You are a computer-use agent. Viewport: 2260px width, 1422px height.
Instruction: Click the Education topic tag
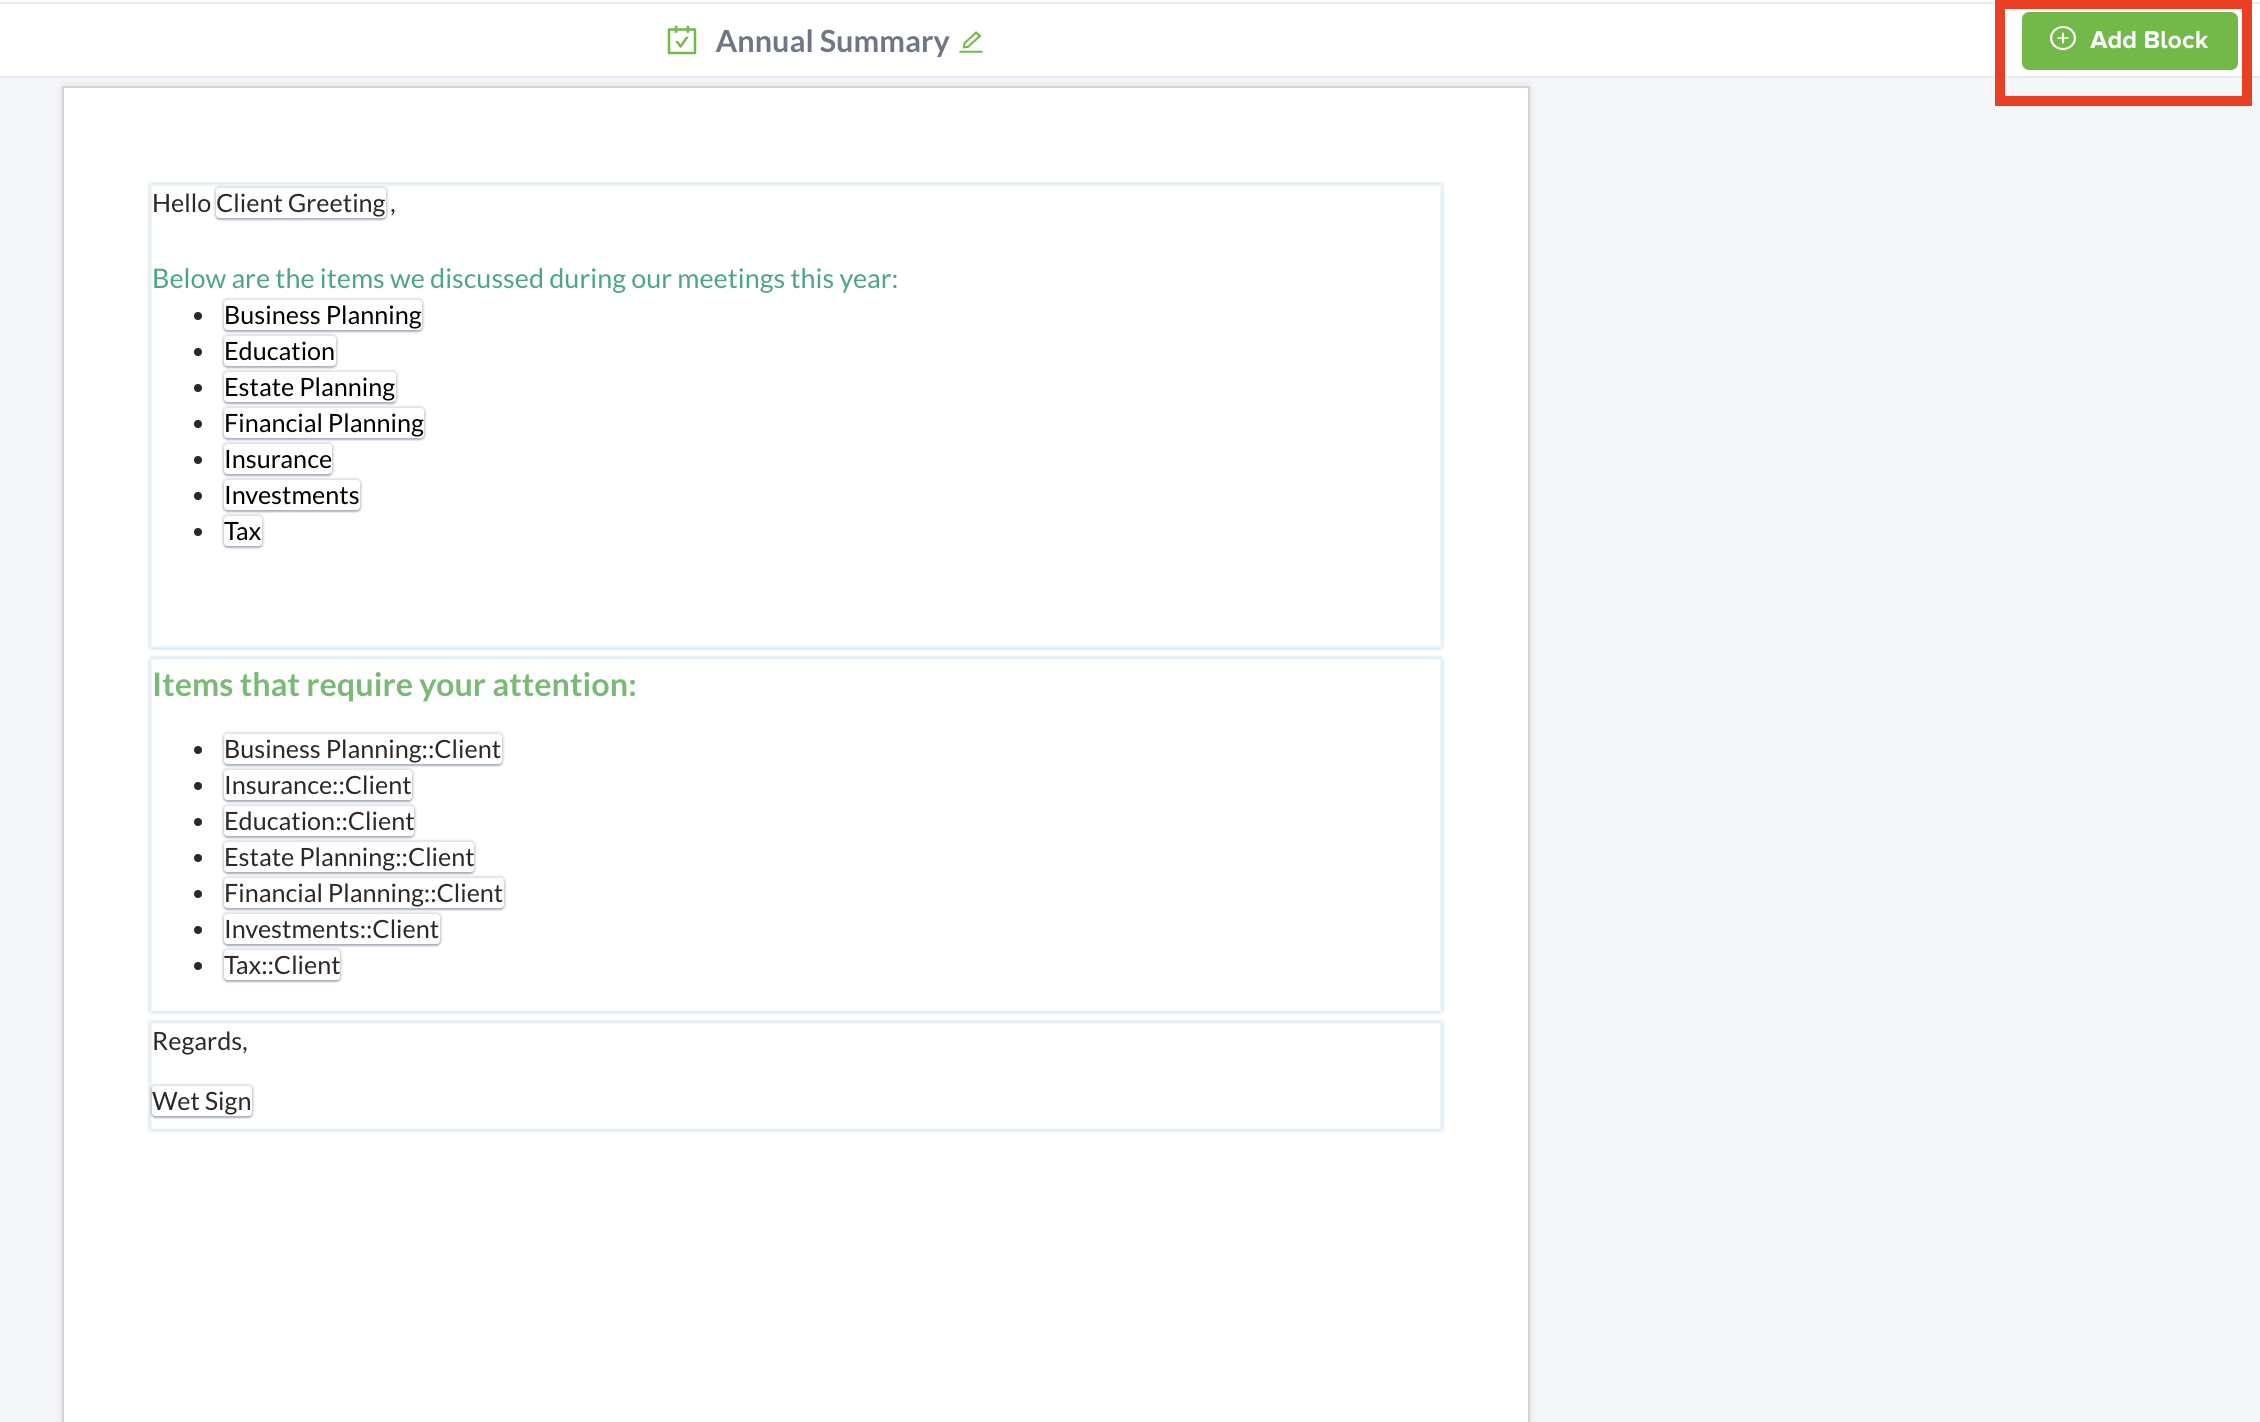(x=280, y=349)
